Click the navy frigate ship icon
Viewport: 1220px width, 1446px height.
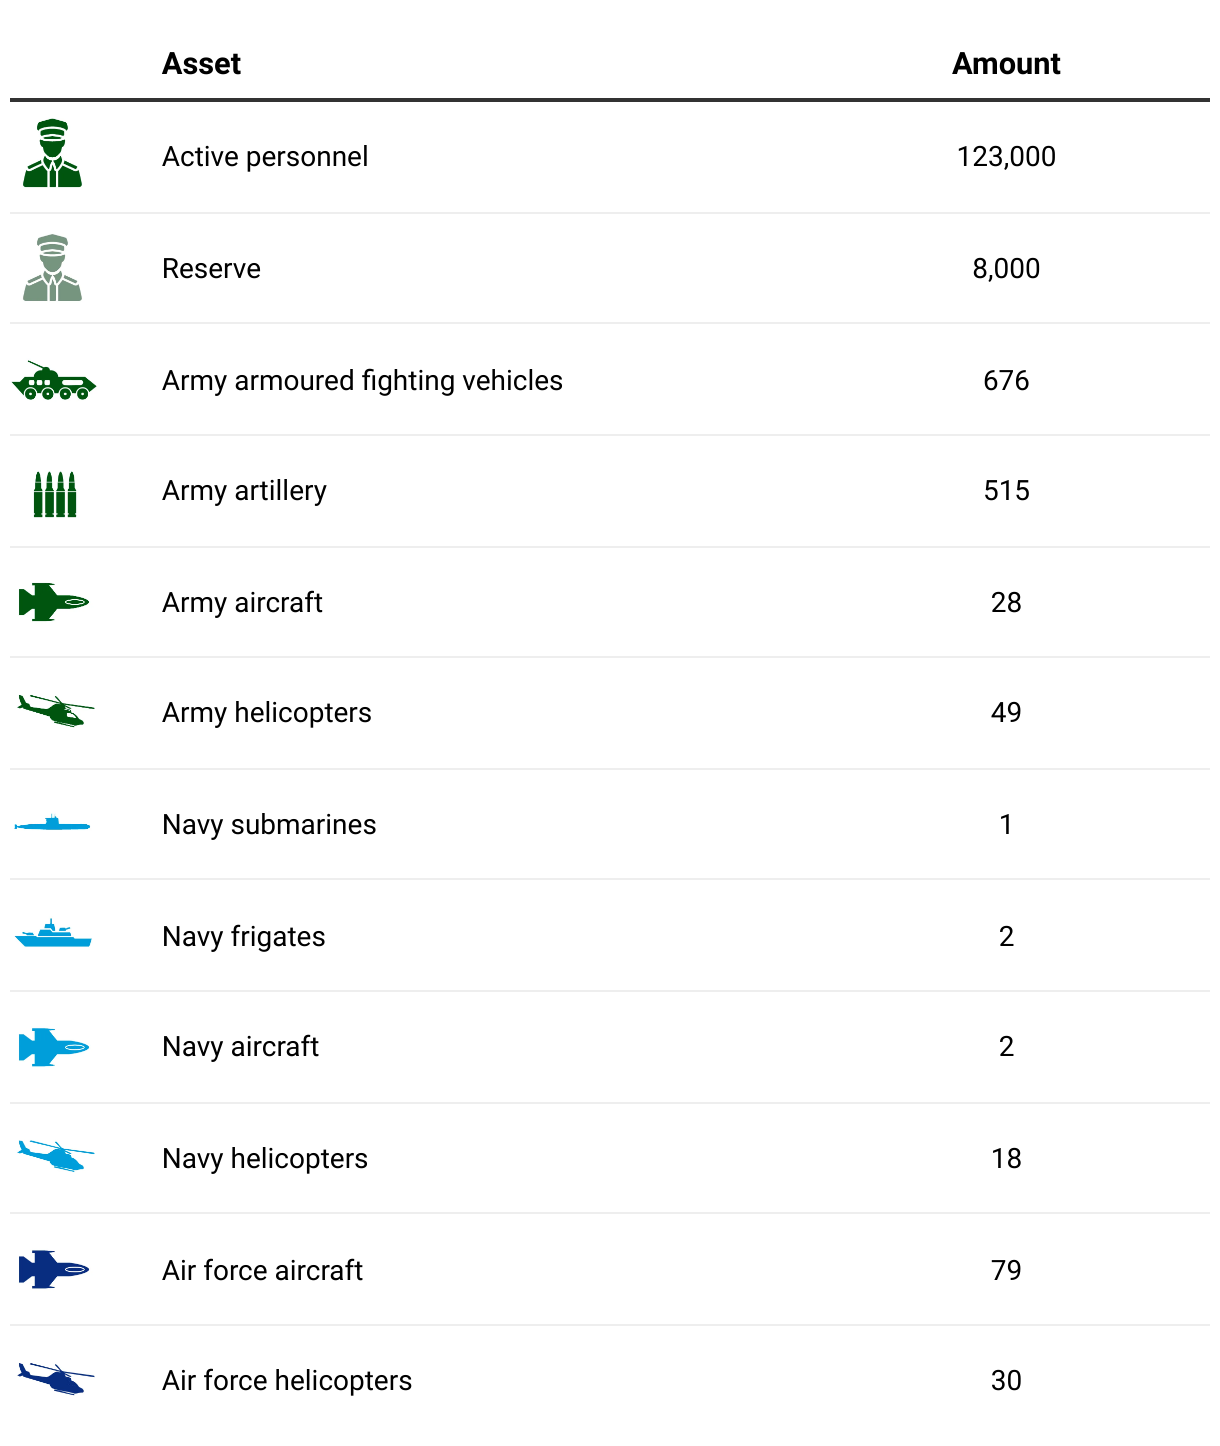54,935
